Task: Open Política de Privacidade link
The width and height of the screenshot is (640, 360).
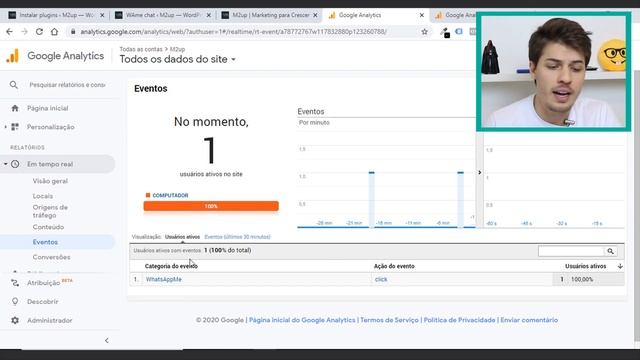Action: click(x=459, y=320)
